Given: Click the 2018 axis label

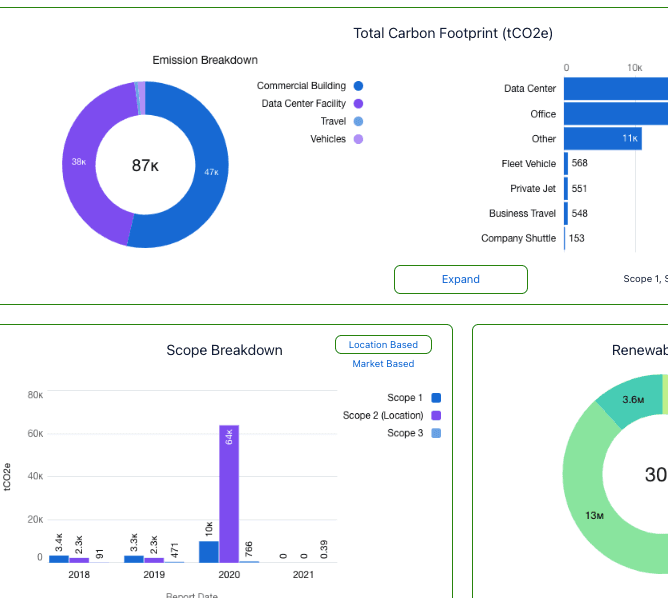Looking at the screenshot, I should click(x=79, y=575).
